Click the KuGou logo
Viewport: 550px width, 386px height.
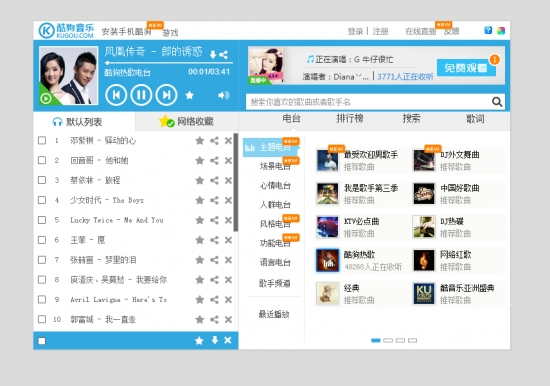[66, 31]
